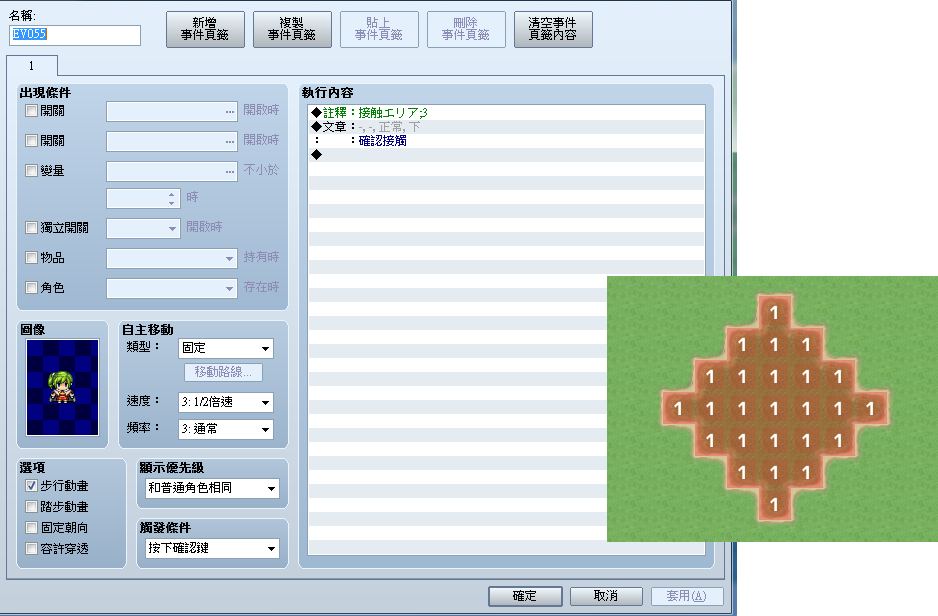The height and width of the screenshot is (616, 938).
Task: Enable the 角色 condition checkbox
Action: click(32, 287)
